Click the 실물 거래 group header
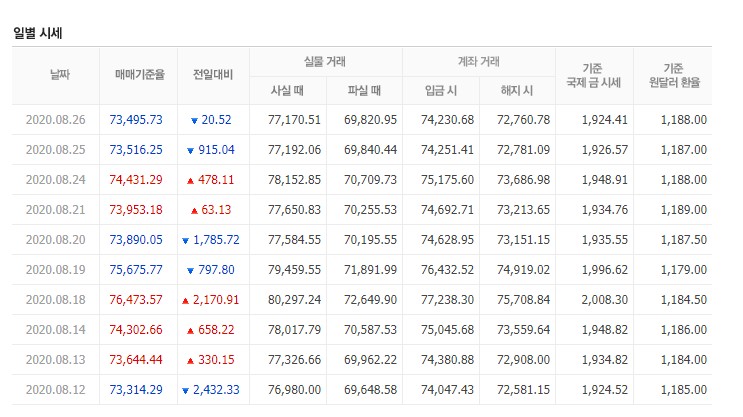743x417 pixels. point(325,61)
